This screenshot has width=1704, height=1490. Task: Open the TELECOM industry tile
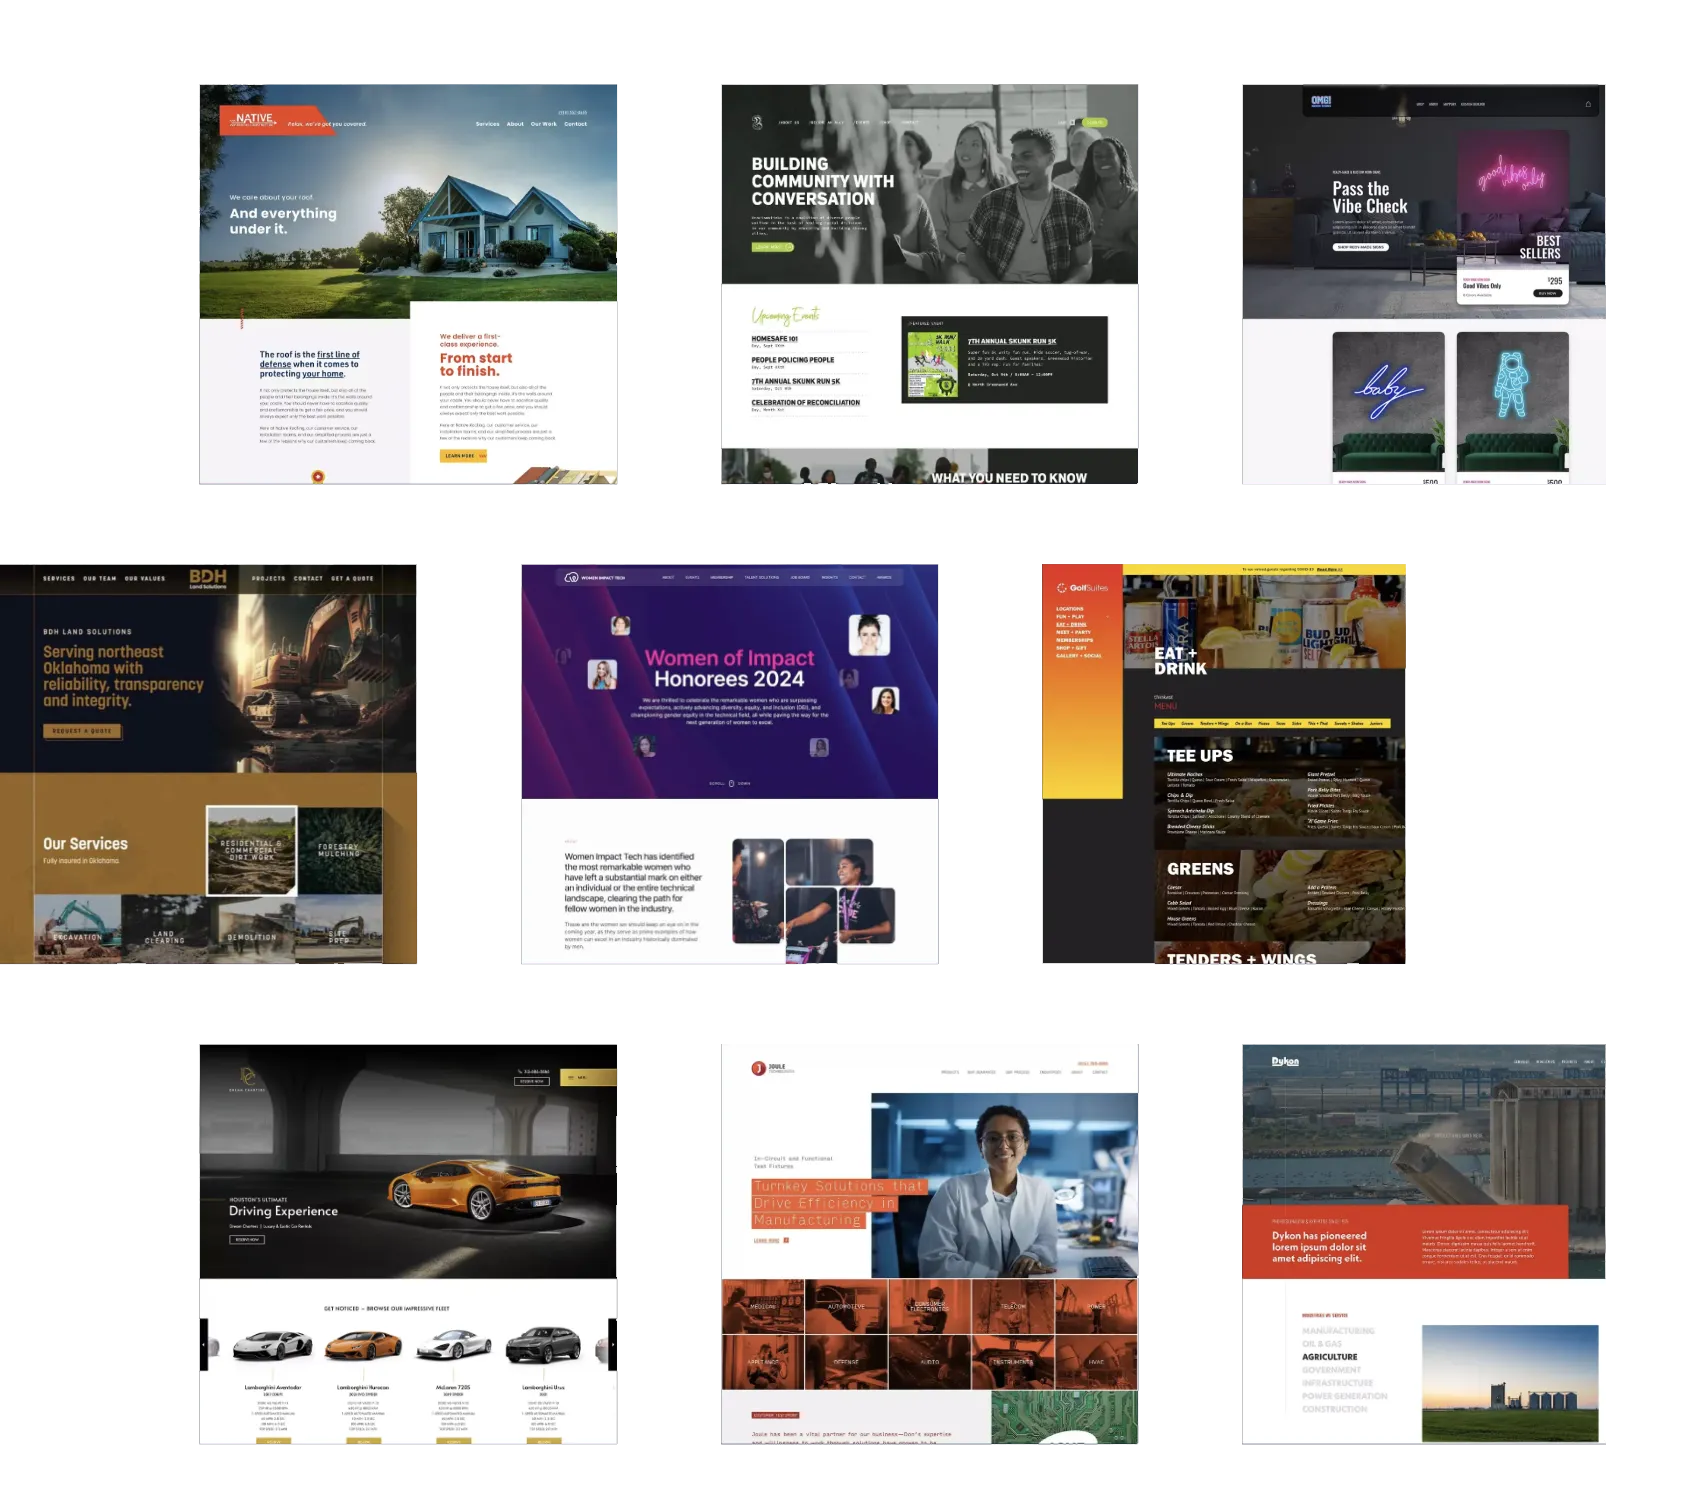[x=1013, y=1306]
